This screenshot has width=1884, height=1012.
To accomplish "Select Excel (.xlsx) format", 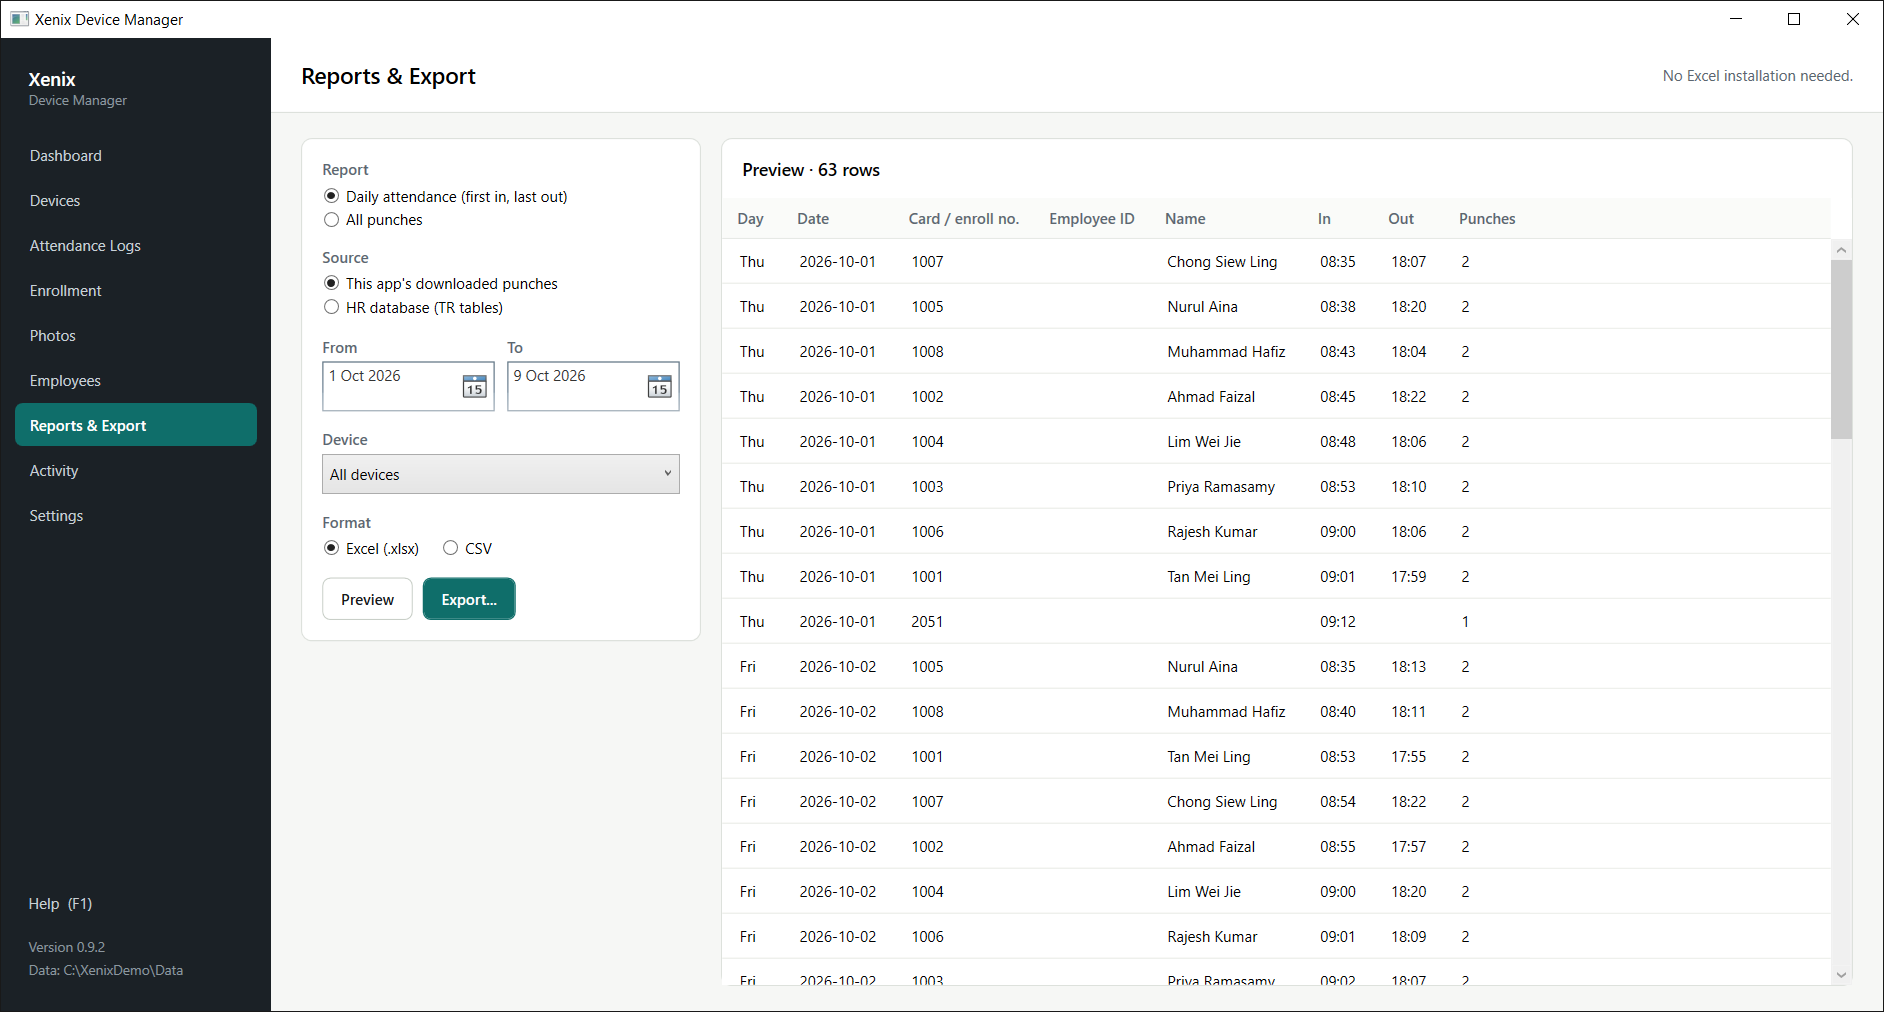I will point(371,549).
